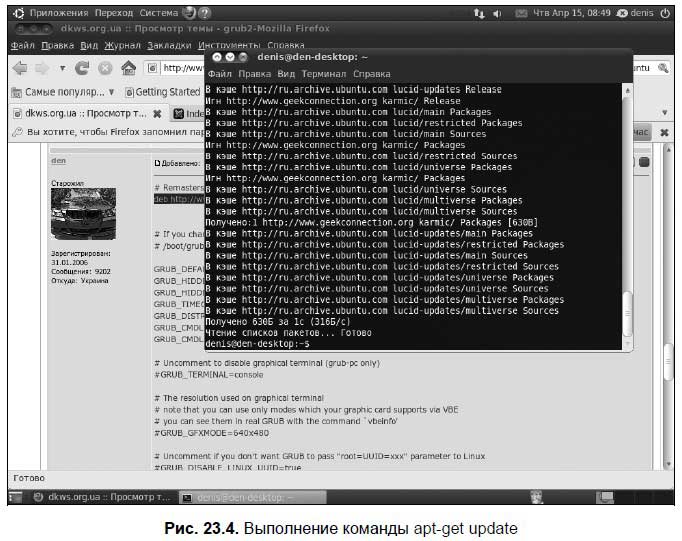Click the terminal scrollbar up arrow
Viewport: 682px width, 541px height.
[627, 90]
